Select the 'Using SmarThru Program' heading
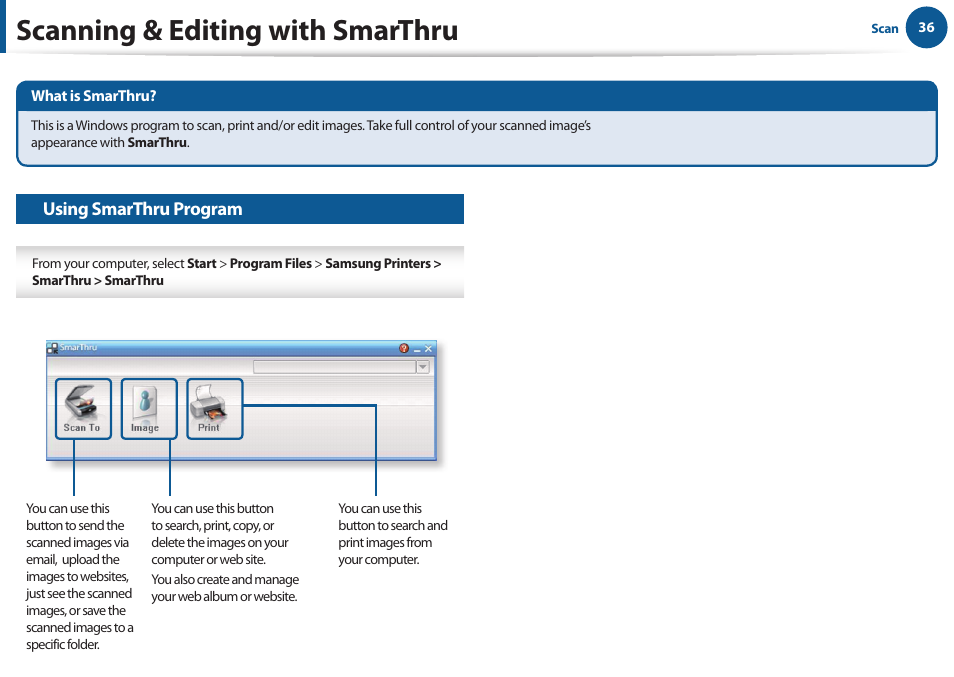Screen dimensions: 954x677 coord(142,209)
